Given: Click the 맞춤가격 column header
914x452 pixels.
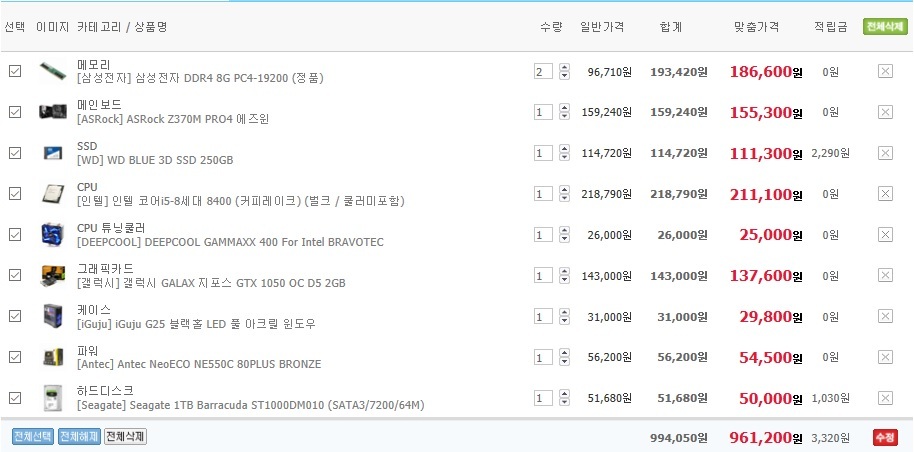Looking at the screenshot, I should [756, 27].
